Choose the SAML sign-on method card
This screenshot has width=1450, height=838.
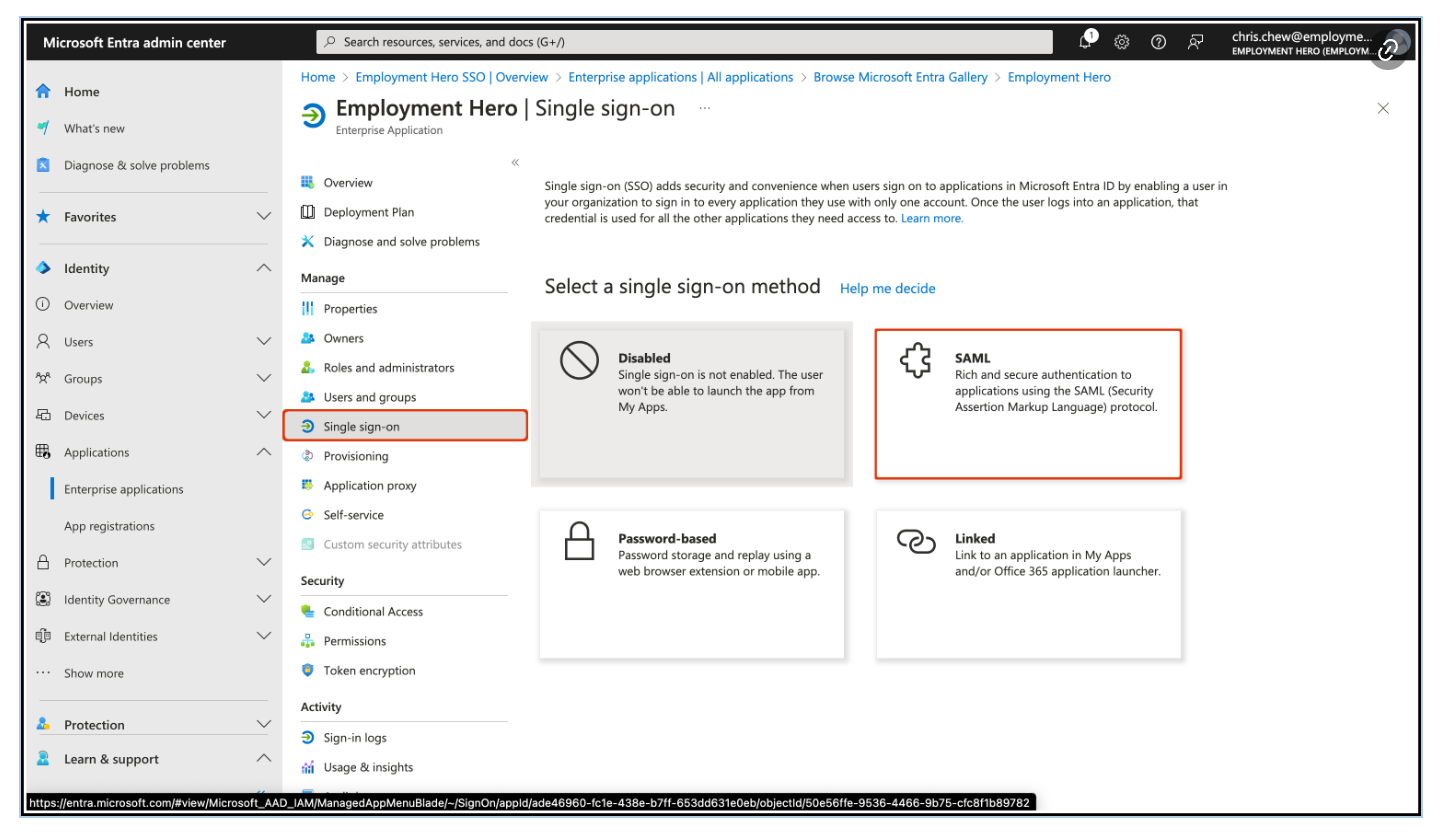point(1028,404)
